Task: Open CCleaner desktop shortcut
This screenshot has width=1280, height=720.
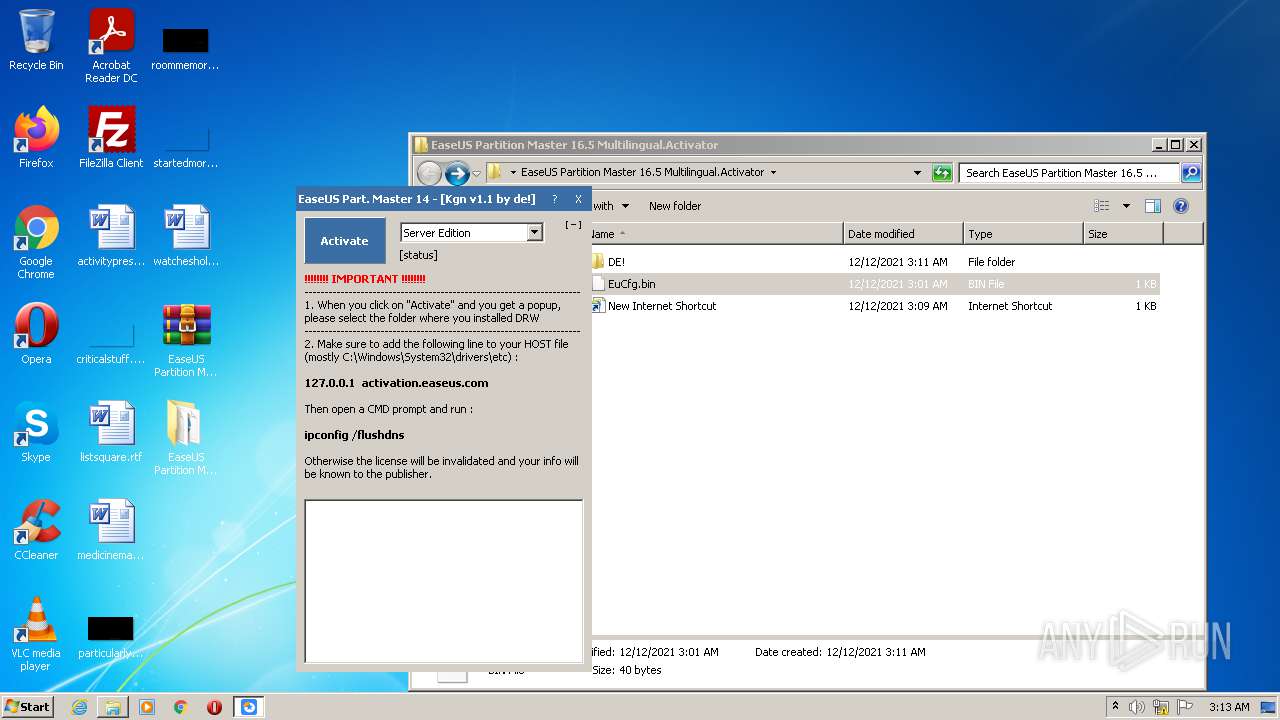Action: [36, 529]
